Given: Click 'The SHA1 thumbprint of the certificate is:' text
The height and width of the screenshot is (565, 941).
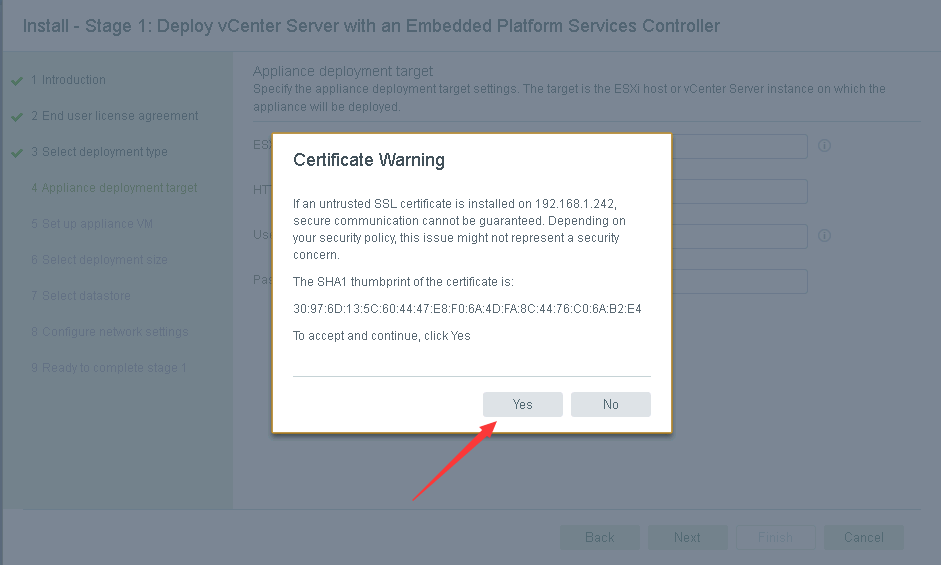Looking at the screenshot, I should click(403, 282).
